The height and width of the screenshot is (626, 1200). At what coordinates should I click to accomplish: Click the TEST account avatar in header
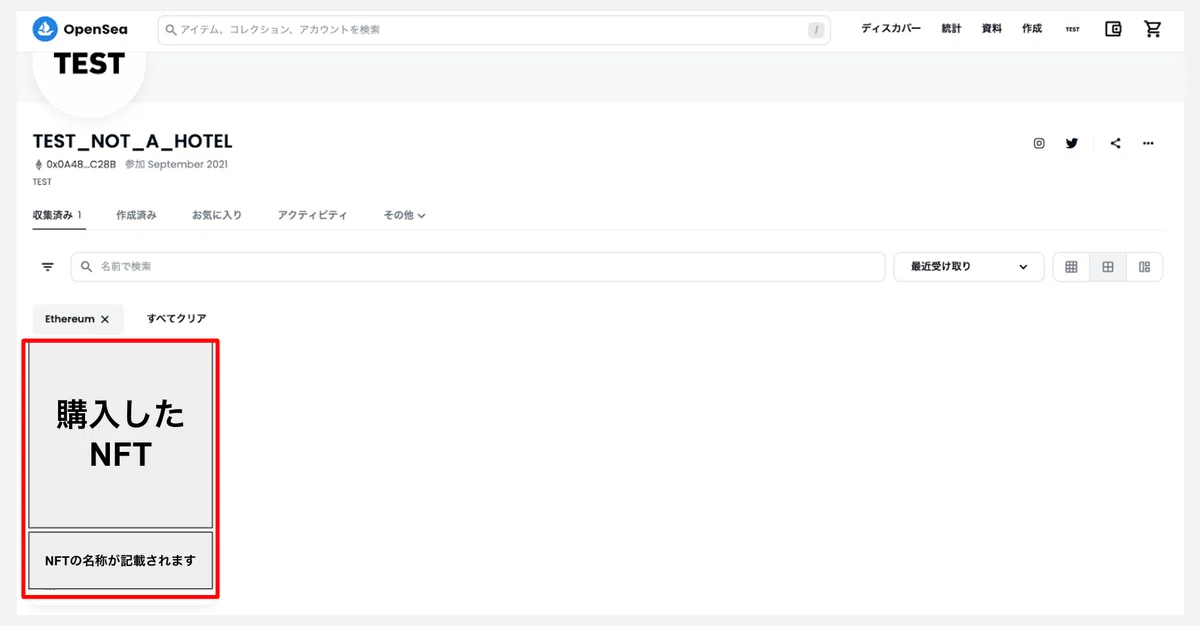click(1073, 29)
